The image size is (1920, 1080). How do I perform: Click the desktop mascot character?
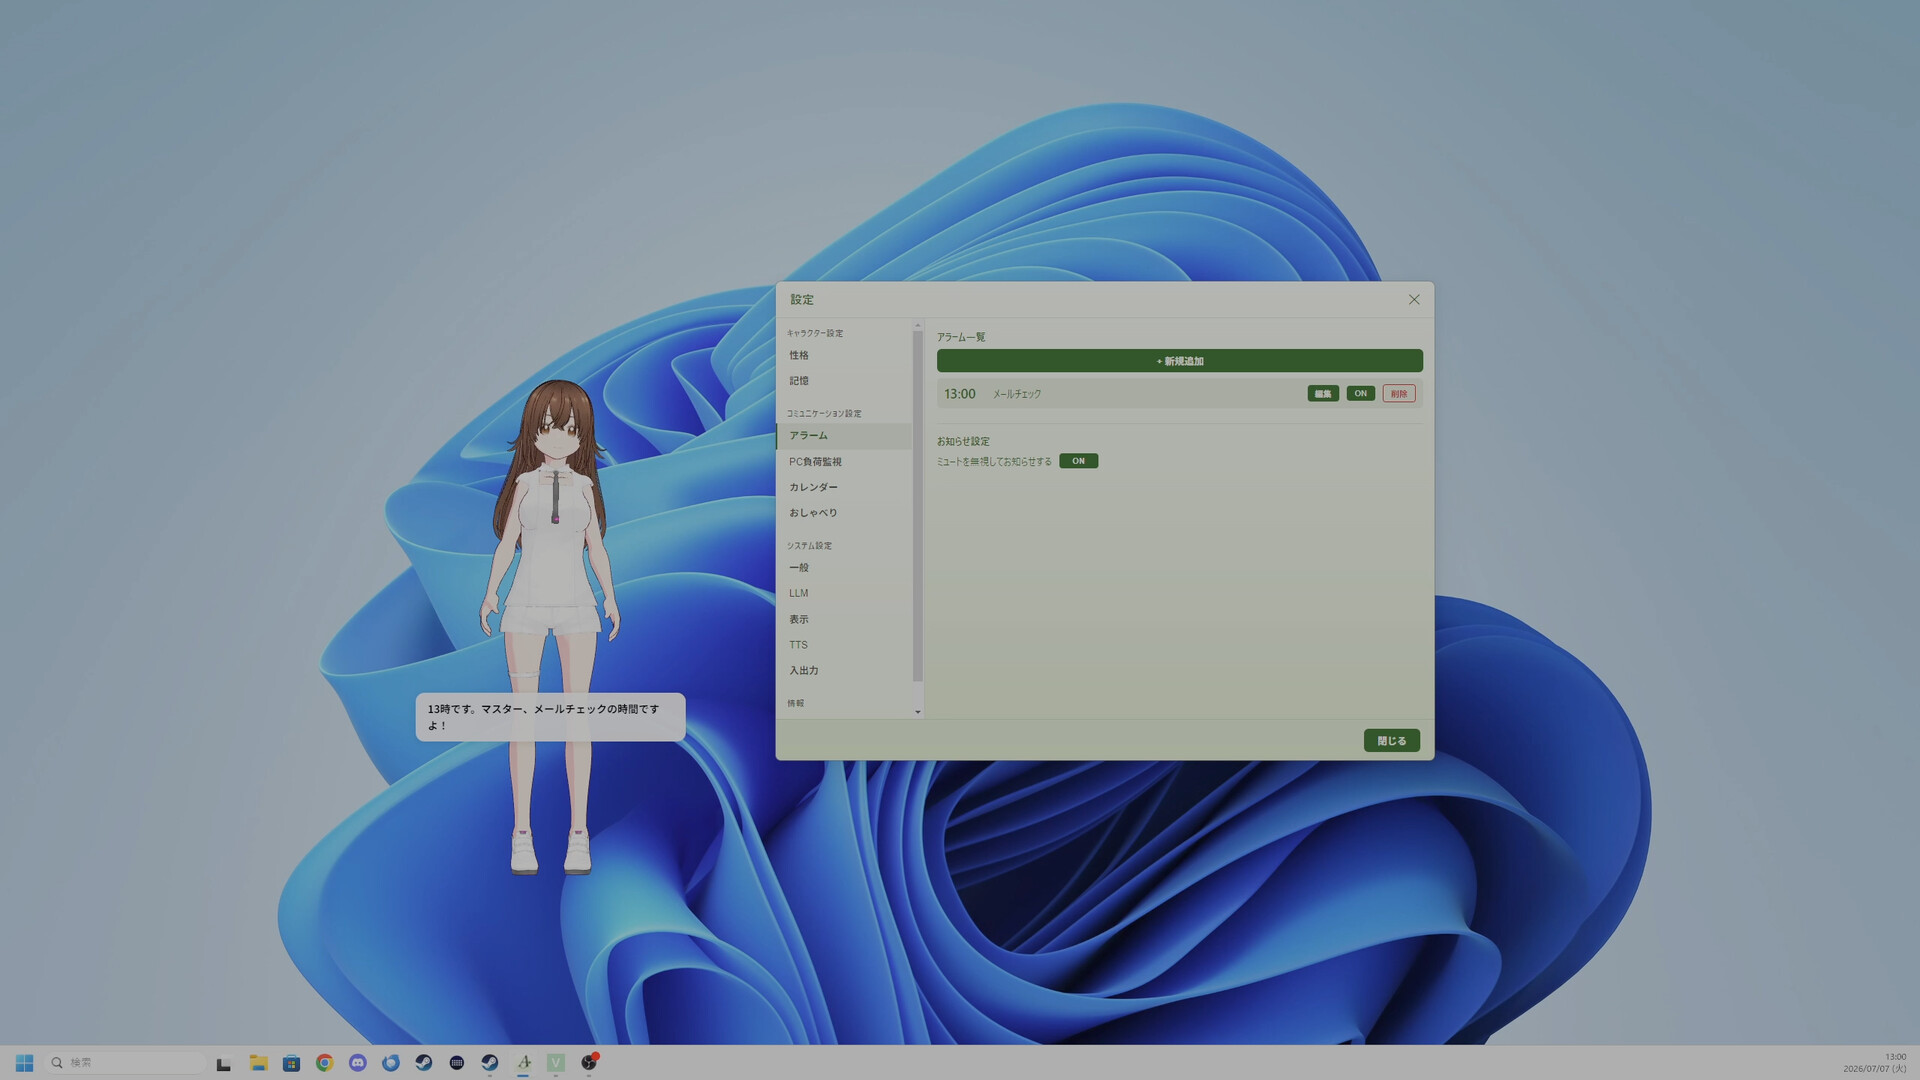pyautogui.click(x=552, y=628)
